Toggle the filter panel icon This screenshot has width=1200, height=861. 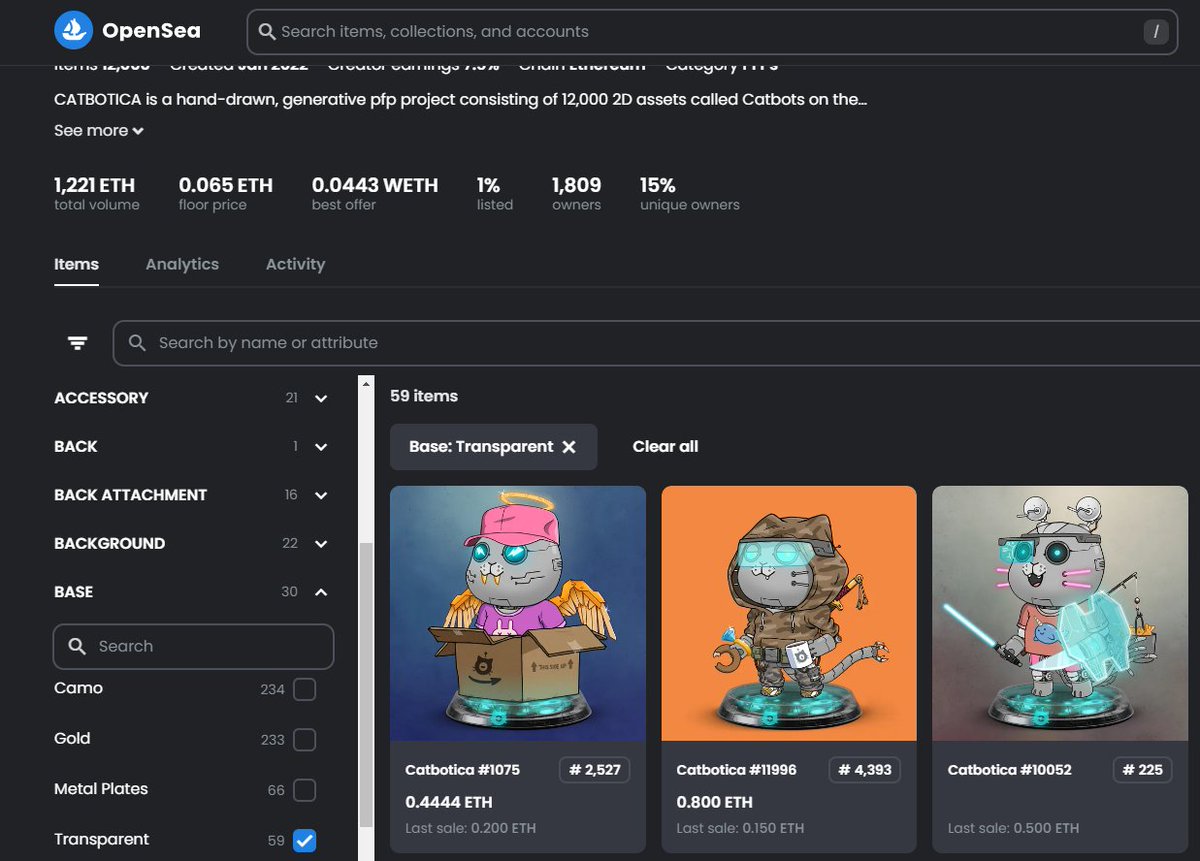point(77,343)
